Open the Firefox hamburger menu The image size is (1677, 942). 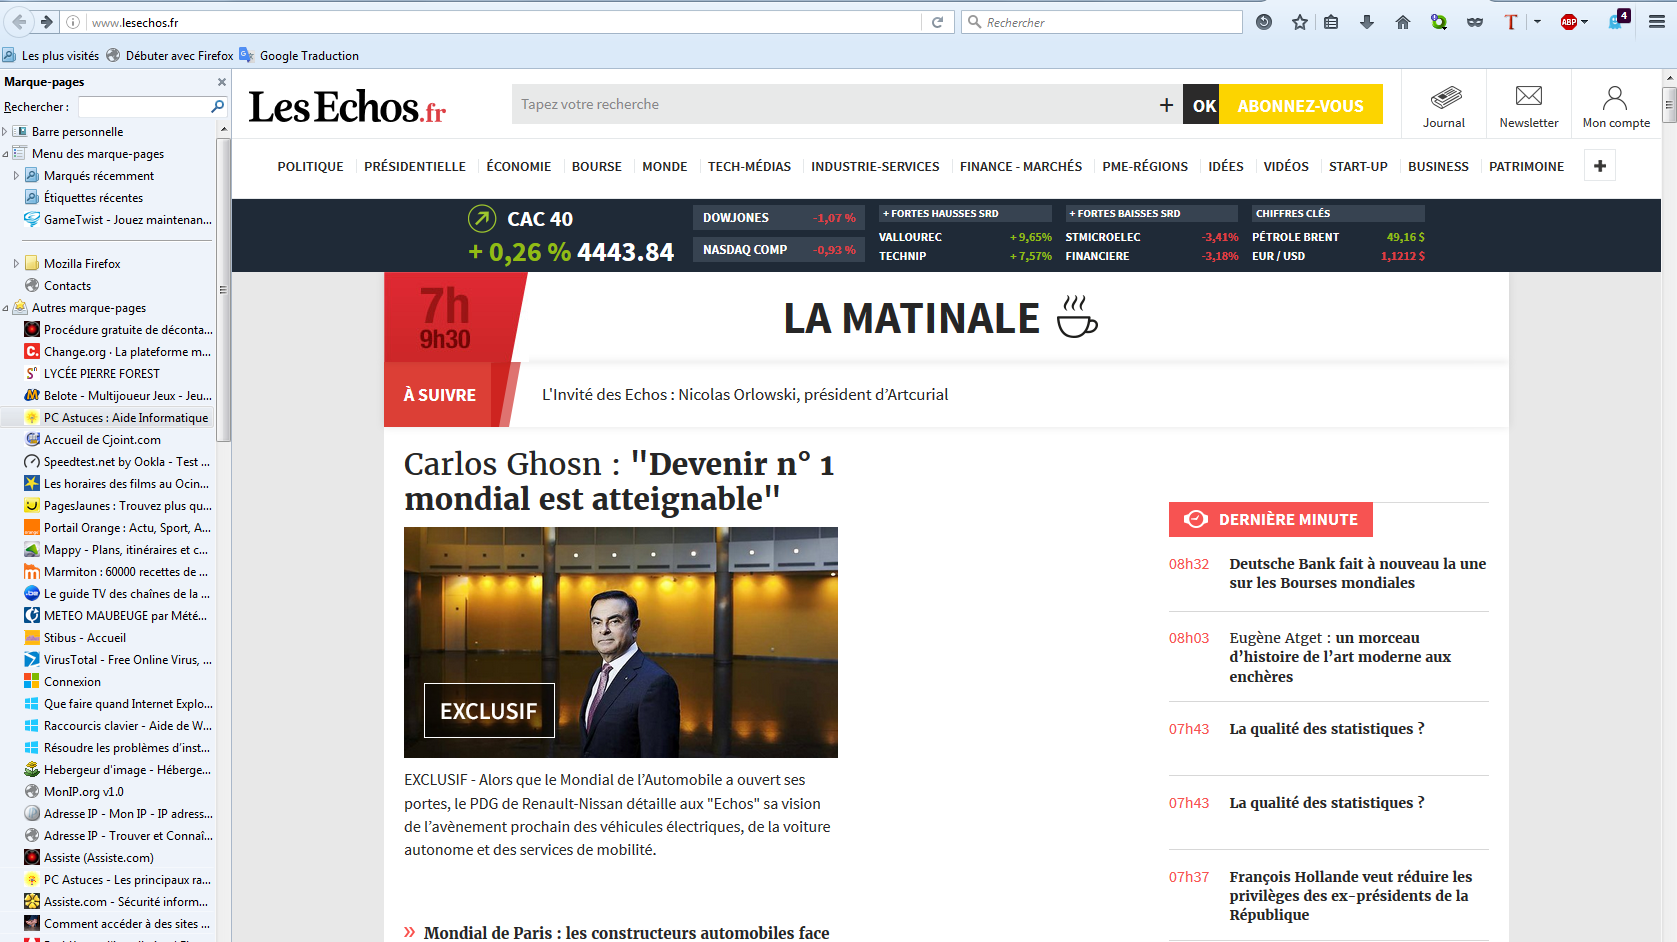pyautogui.click(x=1657, y=22)
